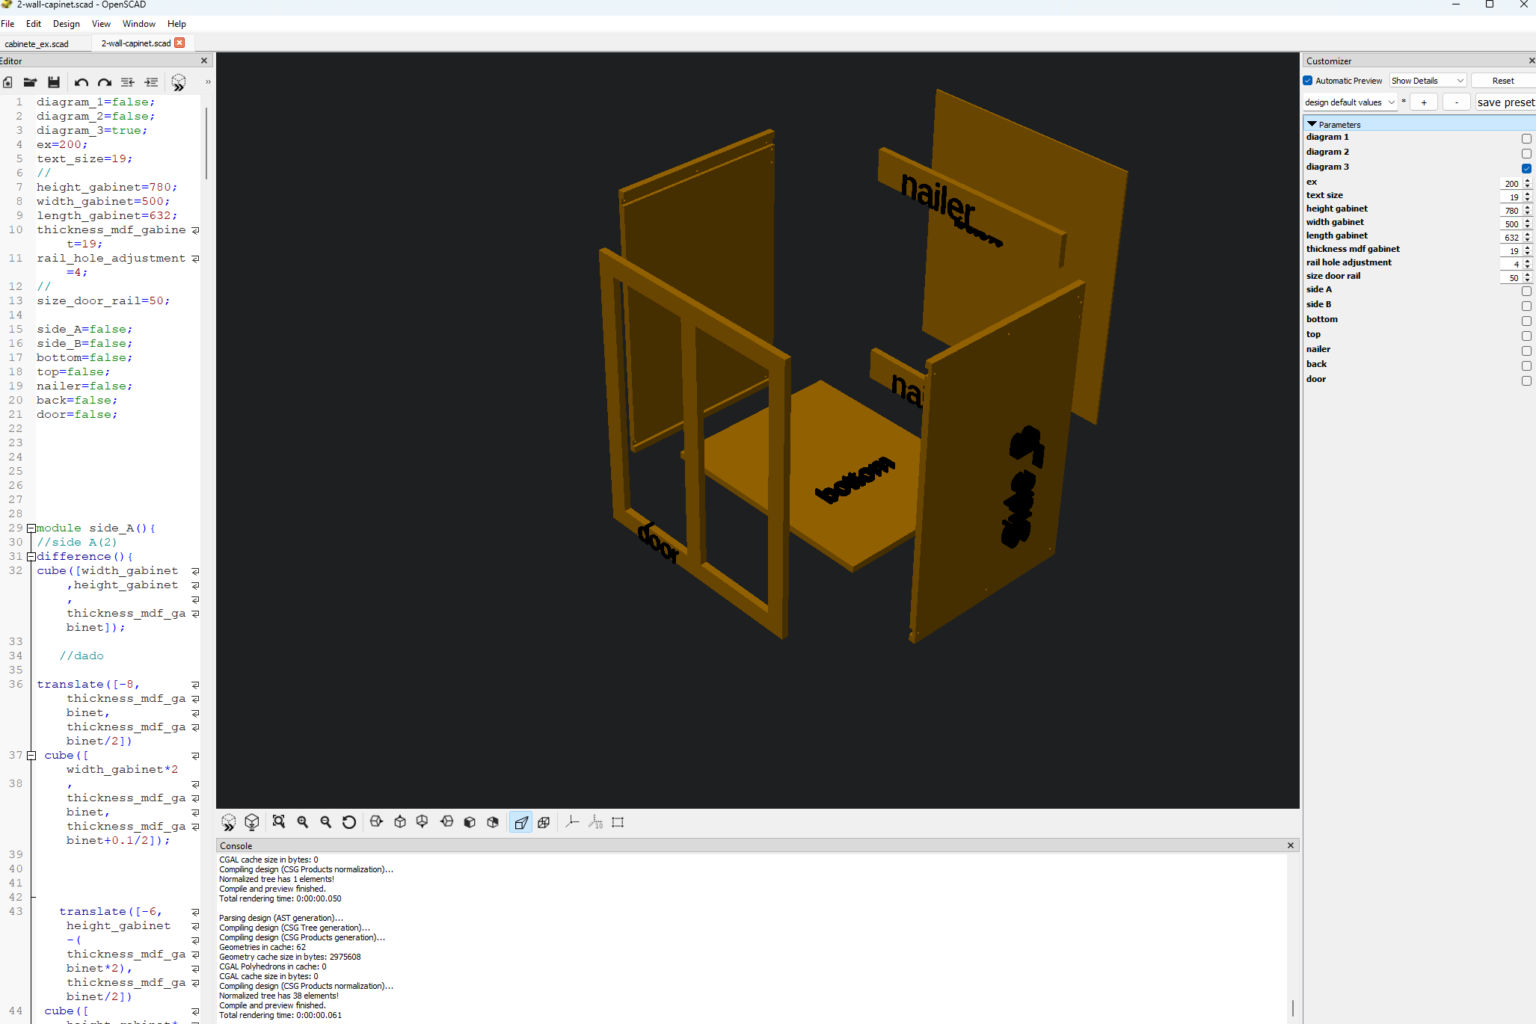The height and width of the screenshot is (1024, 1536).
Task: Click the Undo arrow in editor toolbar
Action: [81, 82]
